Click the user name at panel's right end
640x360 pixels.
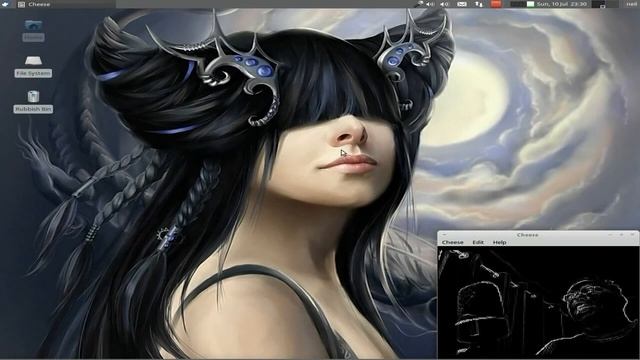coord(632,4)
